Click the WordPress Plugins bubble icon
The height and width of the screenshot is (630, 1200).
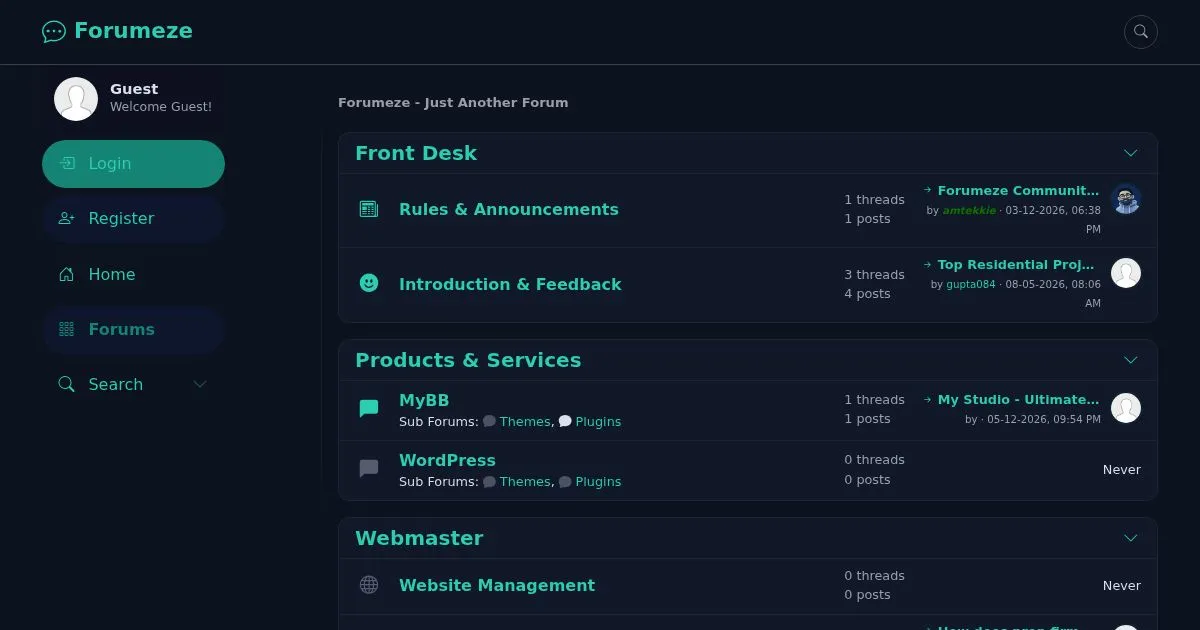pyautogui.click(x=565, y=482)
